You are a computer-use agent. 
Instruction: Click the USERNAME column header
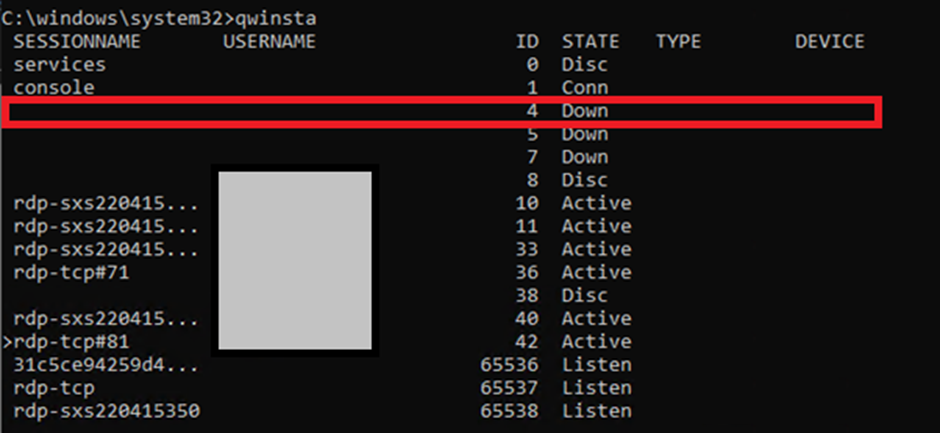pyautogui.click(x=269, y=41)
